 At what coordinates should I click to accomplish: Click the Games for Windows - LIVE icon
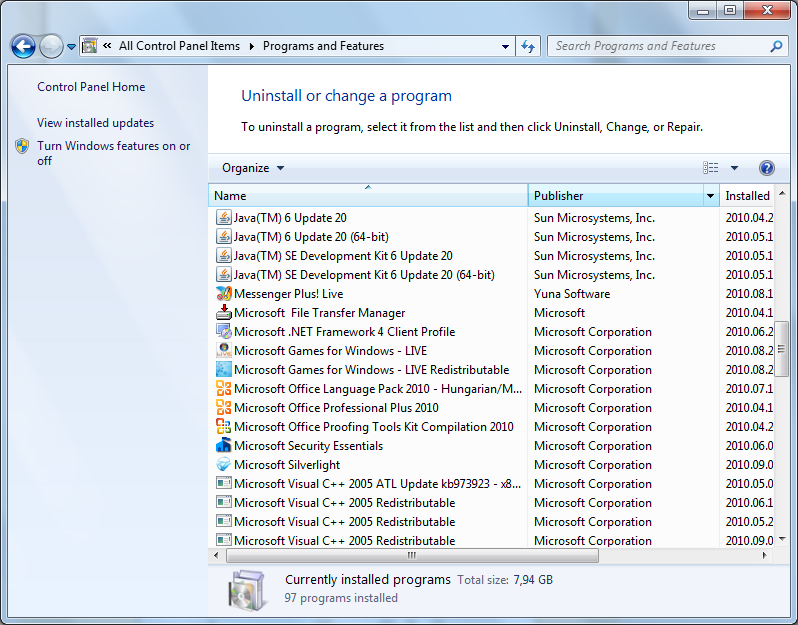pyautogui.click(x=223, y=350)
